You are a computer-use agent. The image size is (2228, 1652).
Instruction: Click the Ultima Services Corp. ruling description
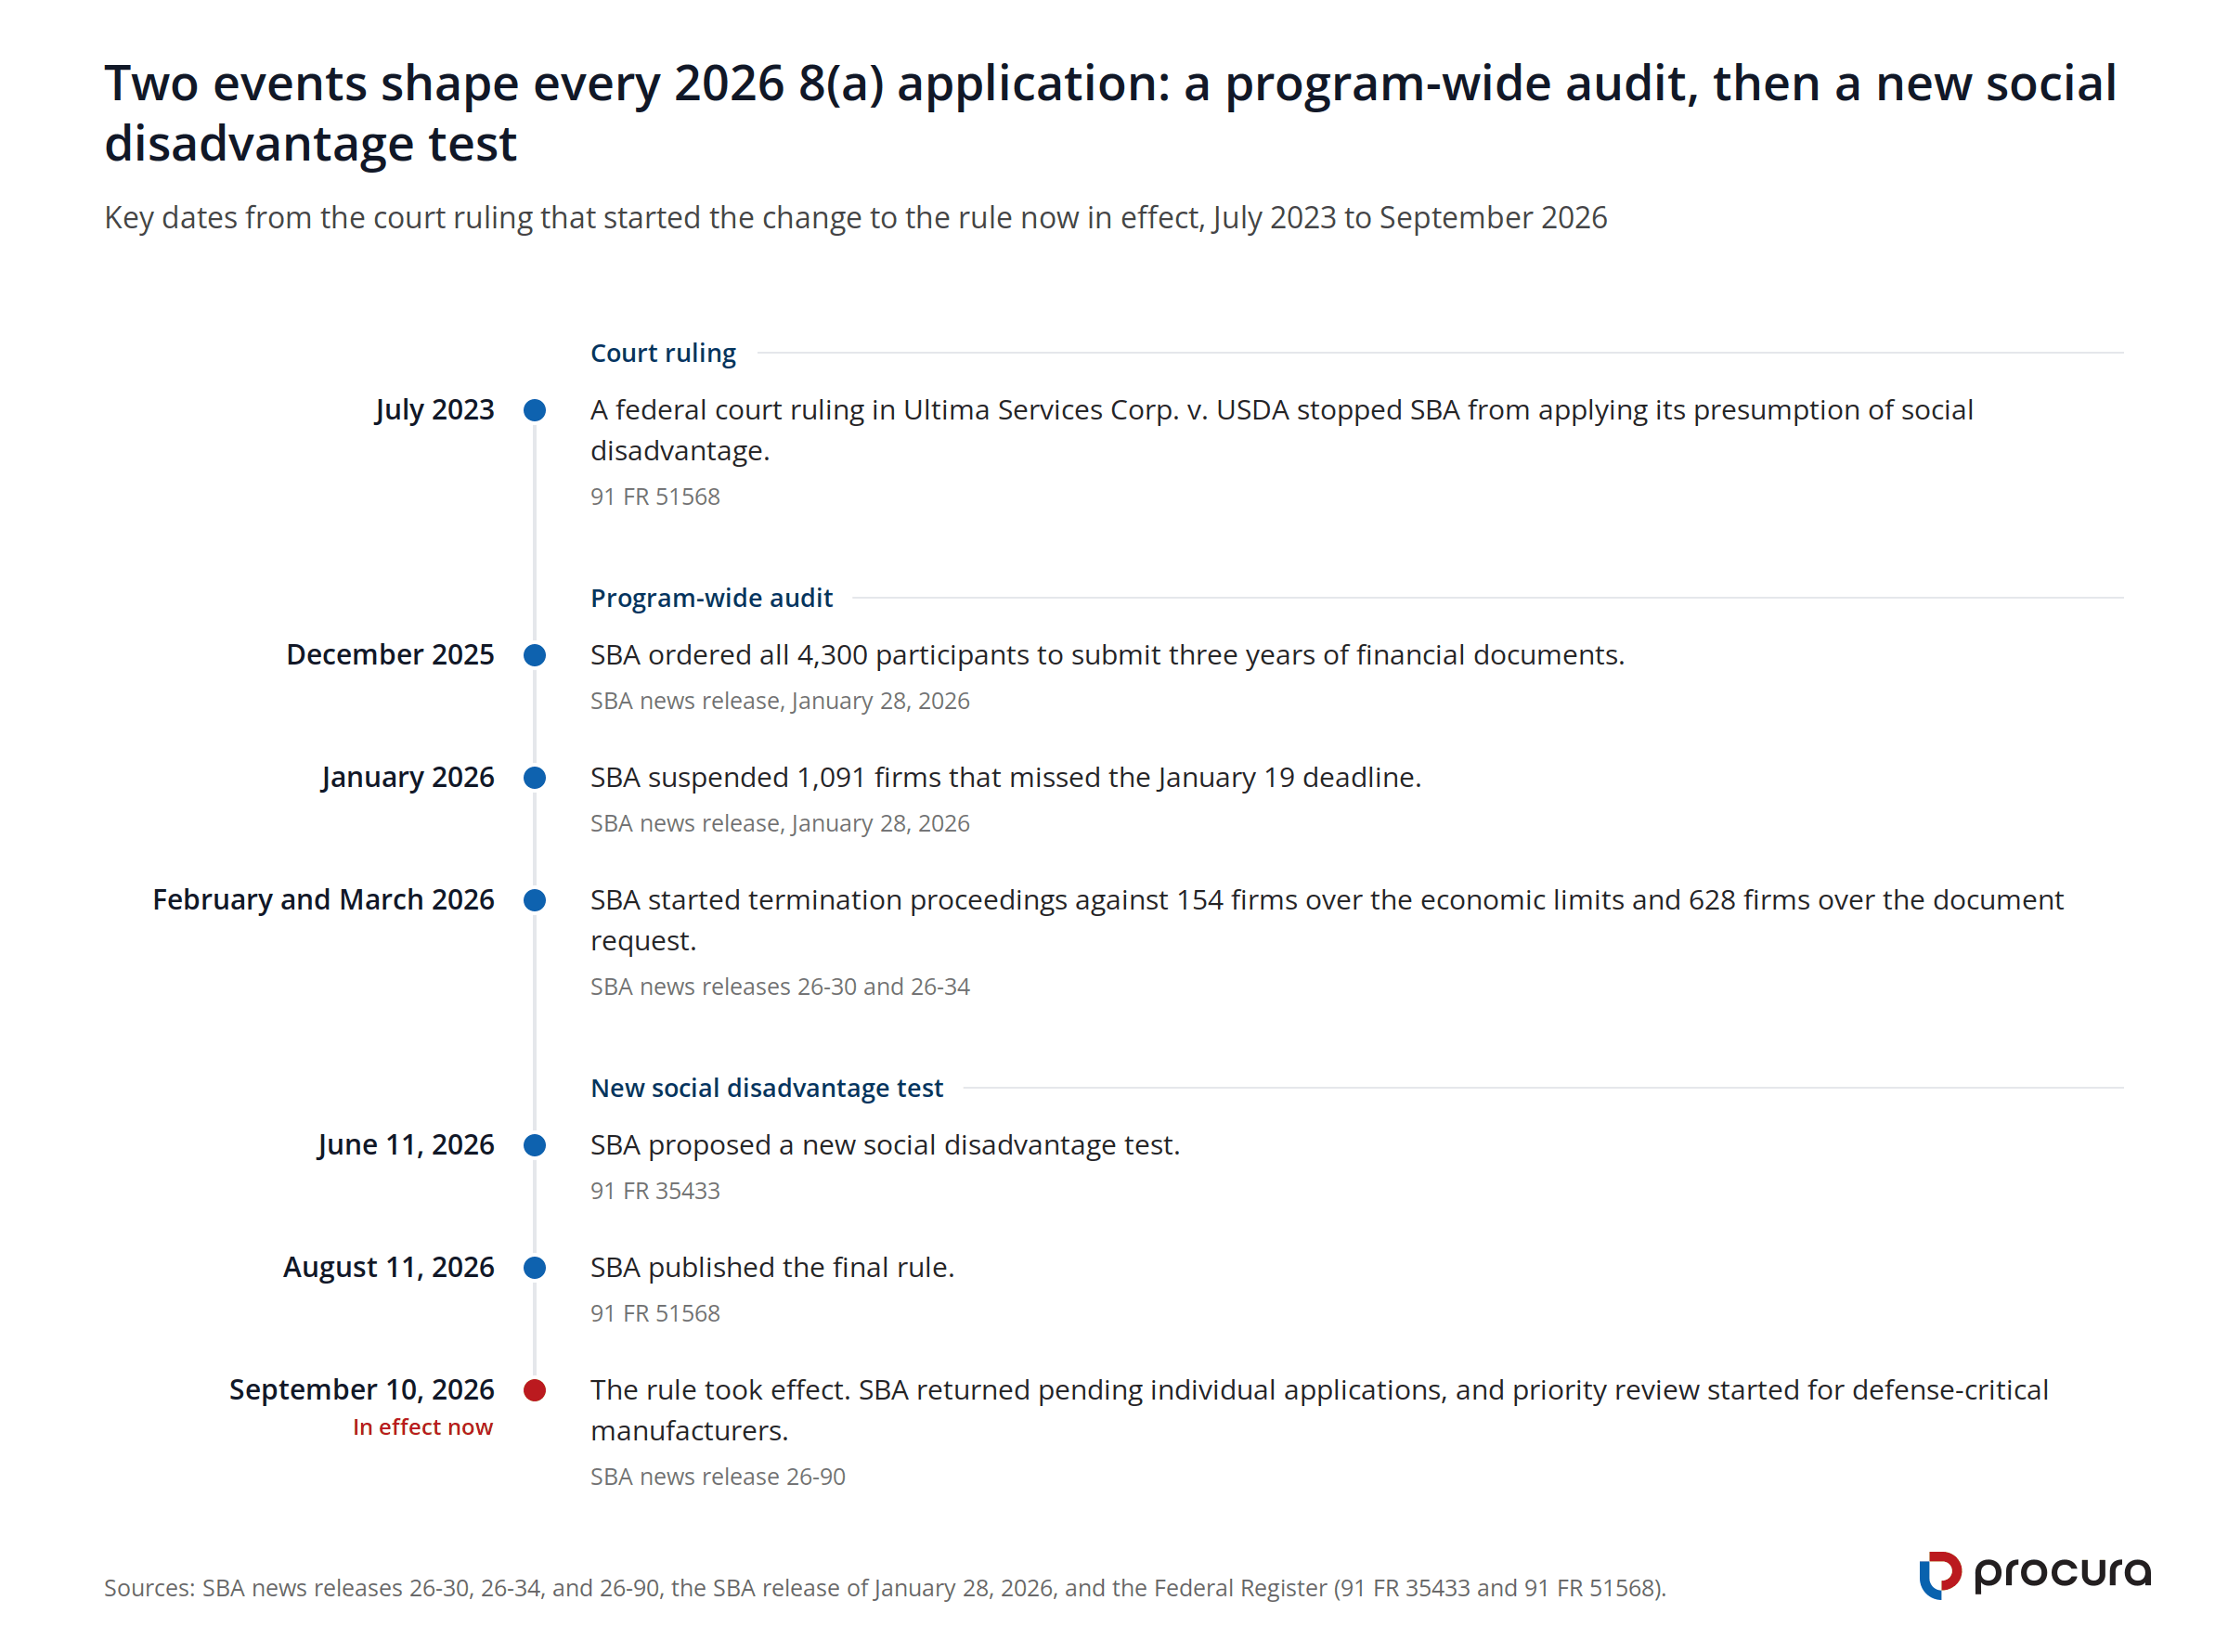(x=1281, y=430)
